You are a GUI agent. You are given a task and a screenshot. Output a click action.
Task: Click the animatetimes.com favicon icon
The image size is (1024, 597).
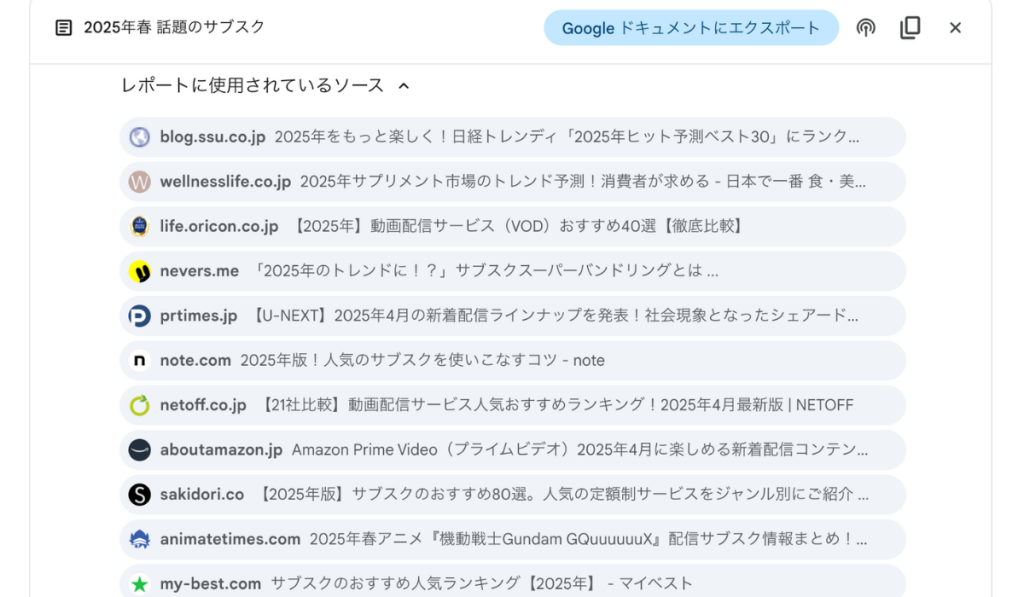coord(140,539)
